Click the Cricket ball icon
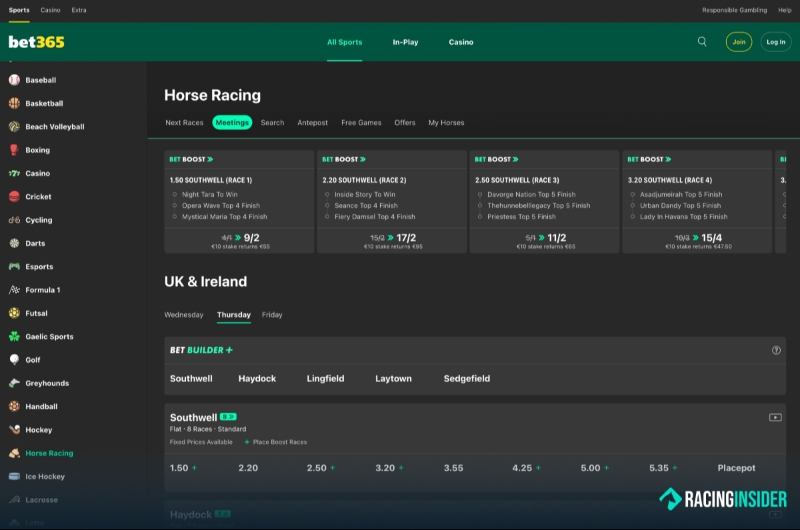Screen dimensions: 800x530 click(14, 196)
